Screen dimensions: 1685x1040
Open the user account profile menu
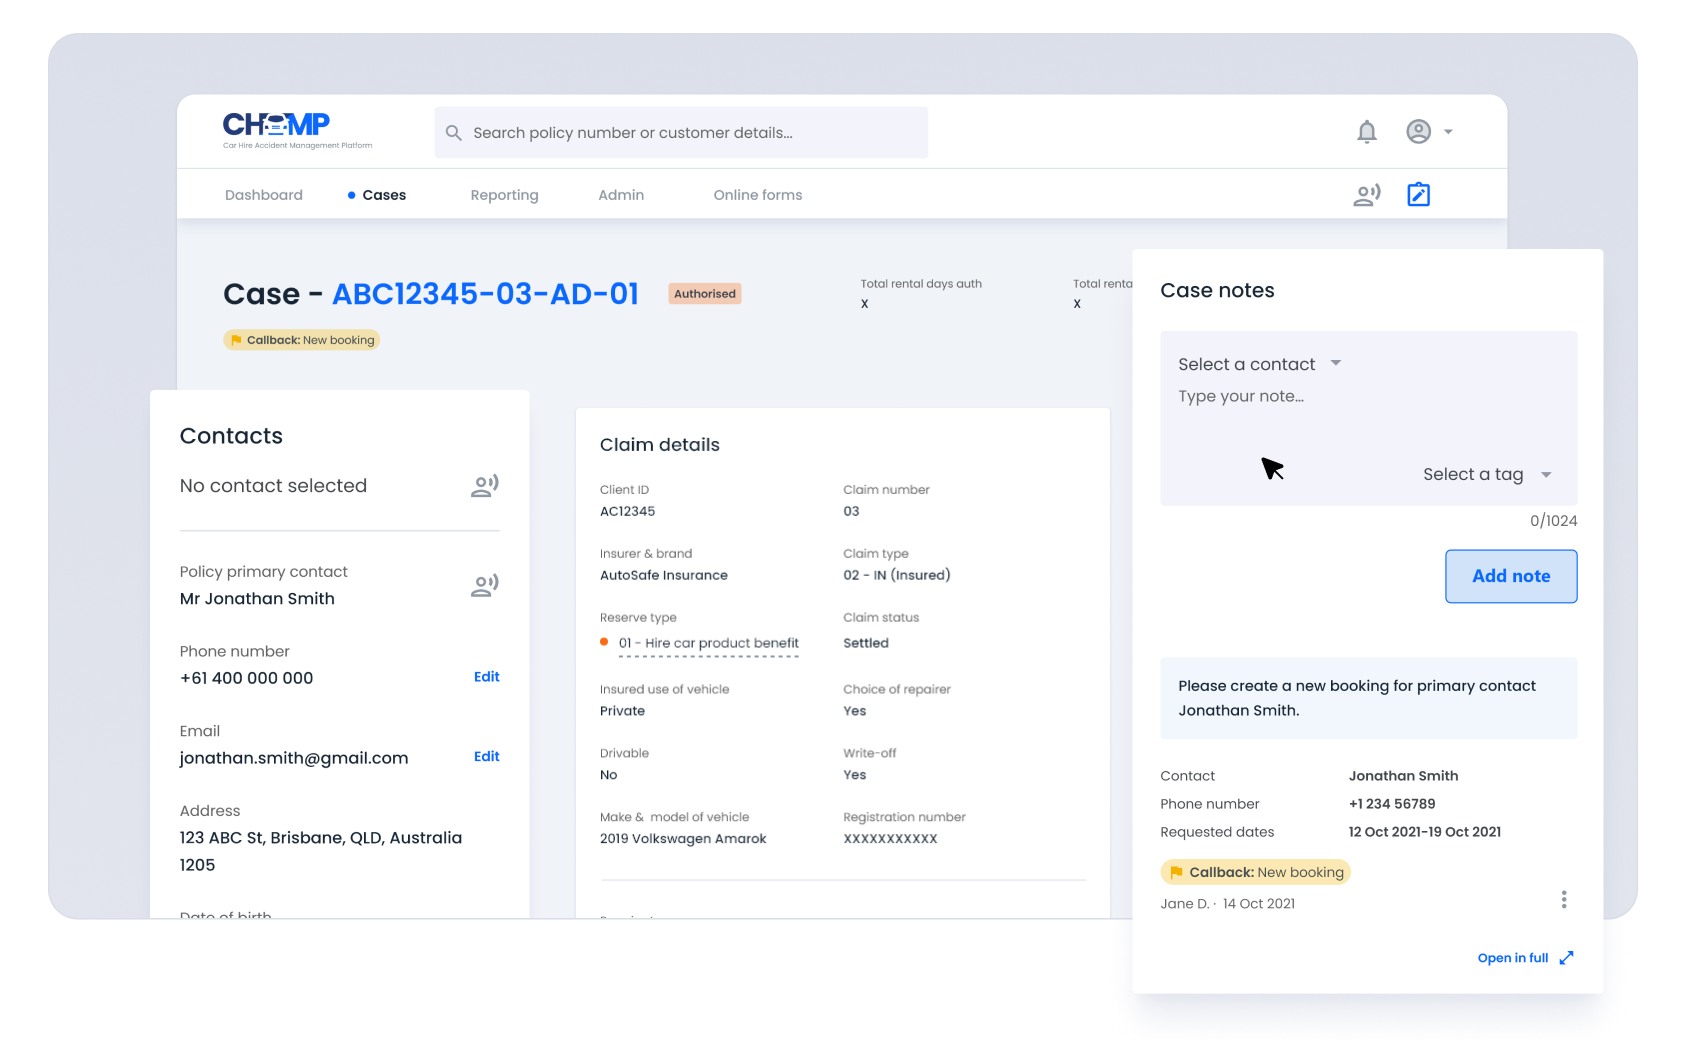(x=1428, y=132)
